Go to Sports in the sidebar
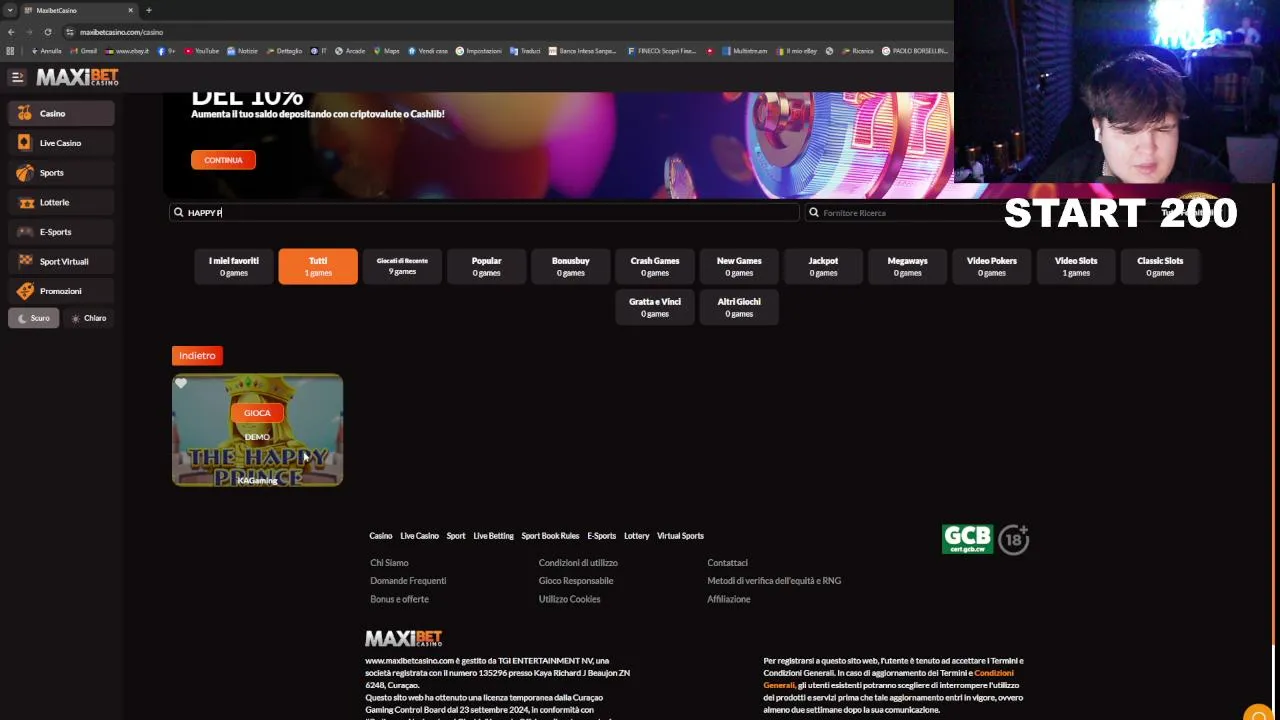This screenshot has height=720, width=1280. (61, 173)
